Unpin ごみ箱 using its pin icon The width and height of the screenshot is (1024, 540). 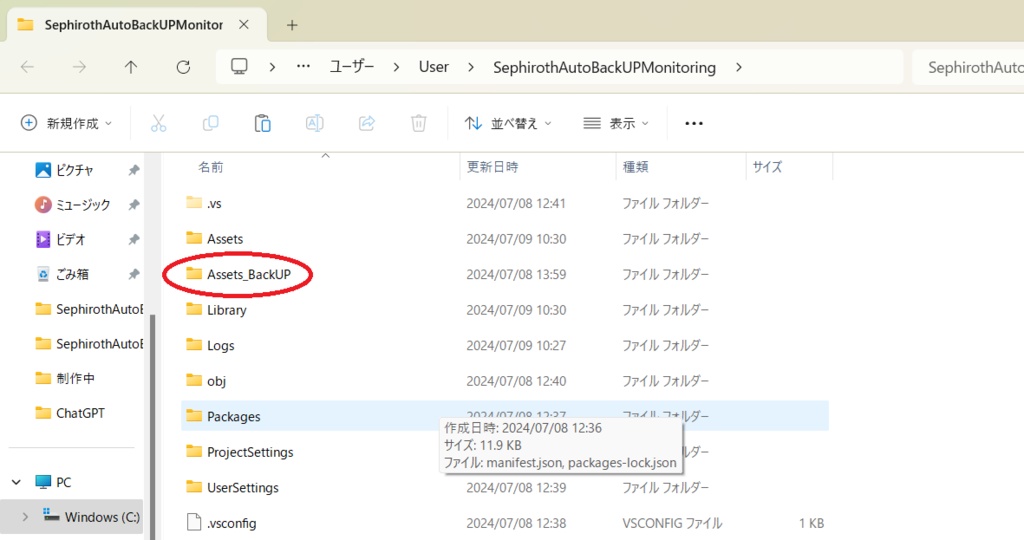click(133, 274)
